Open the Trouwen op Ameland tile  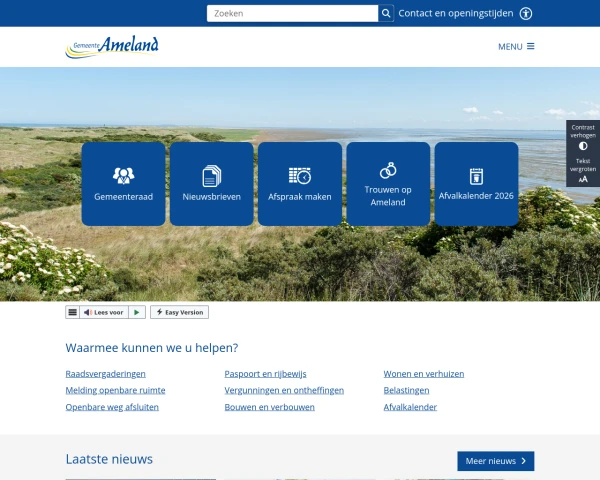tap(388, 184)
